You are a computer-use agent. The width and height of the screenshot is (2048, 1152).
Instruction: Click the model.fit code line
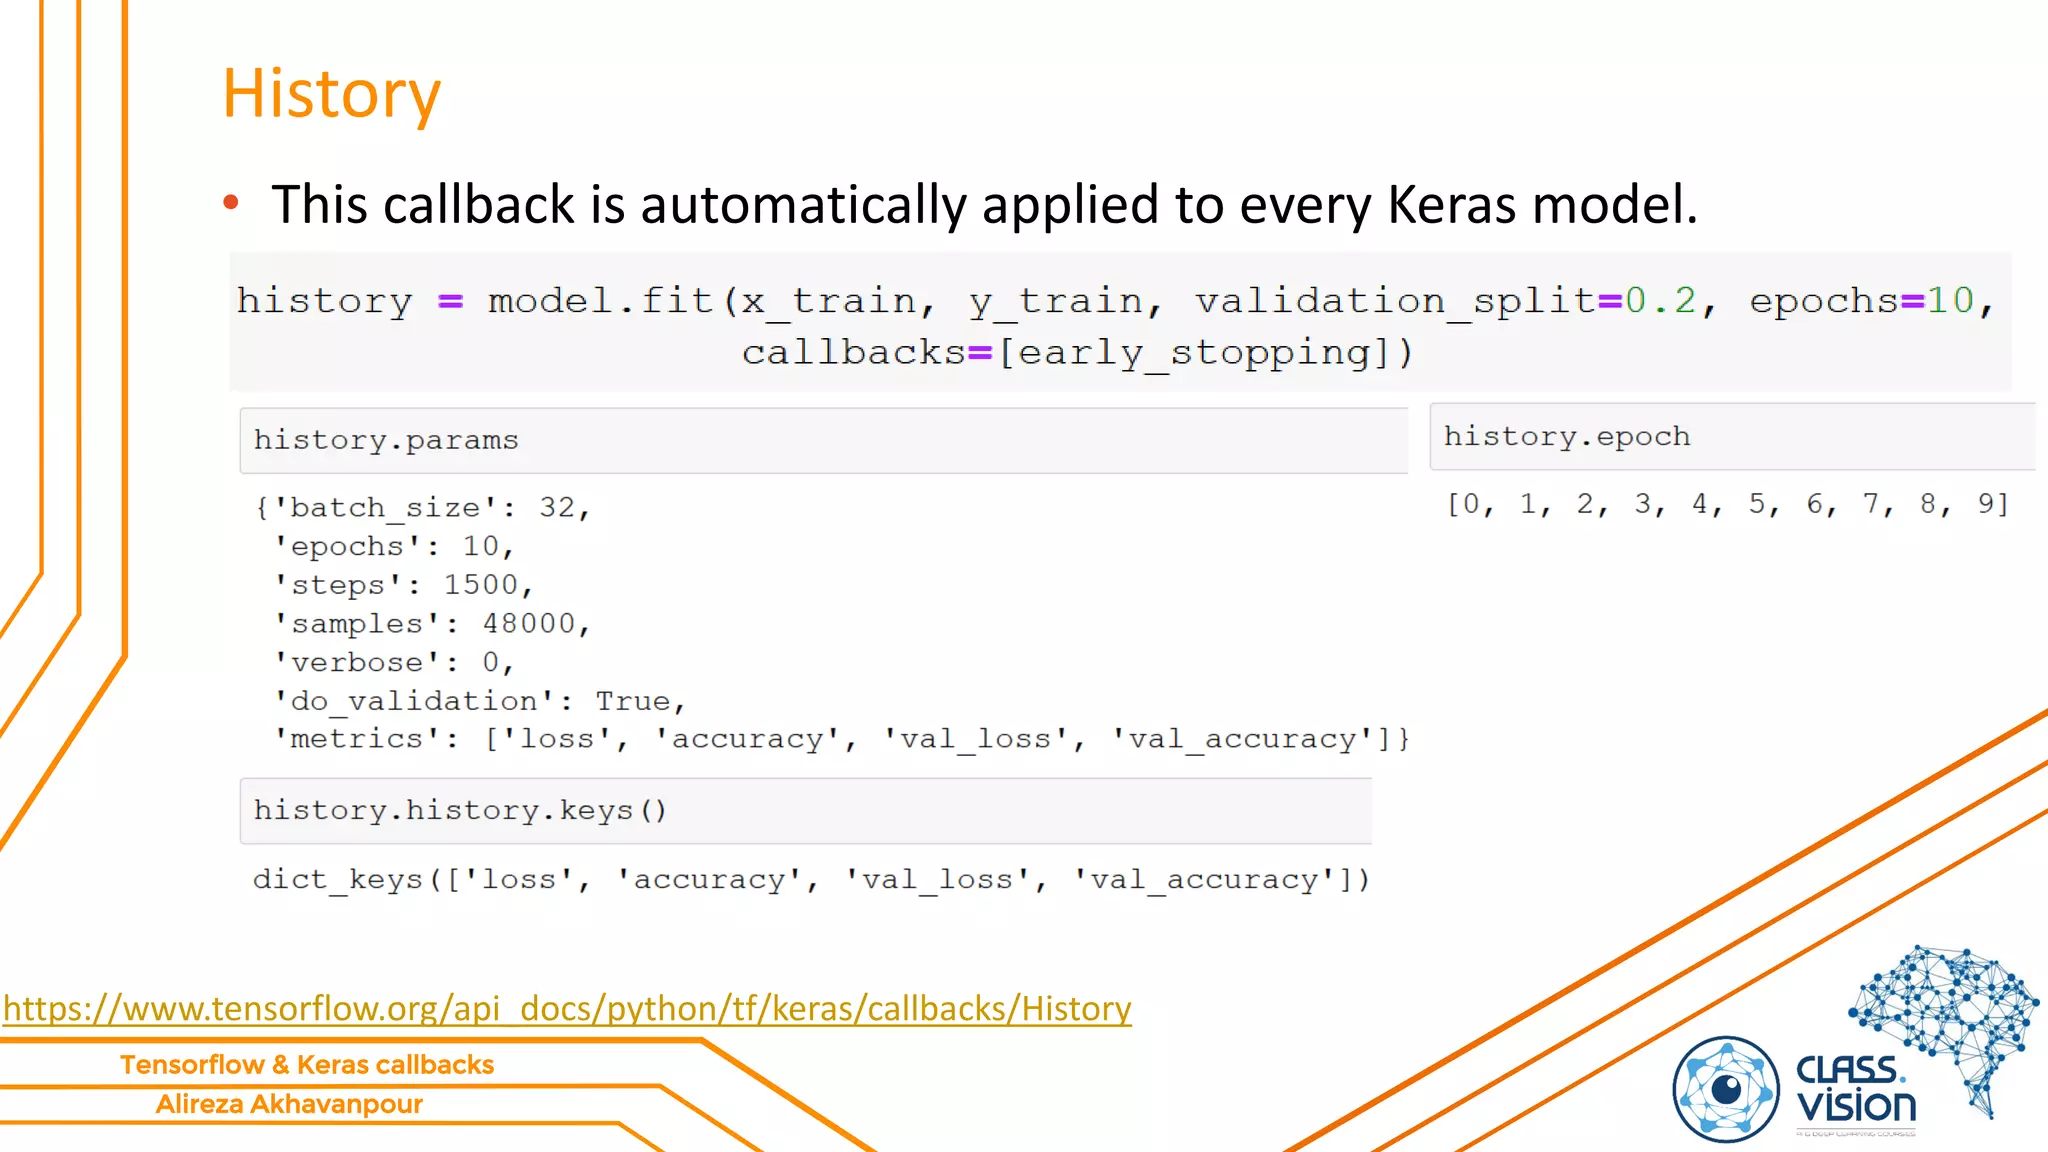(x=1116, y=301)
